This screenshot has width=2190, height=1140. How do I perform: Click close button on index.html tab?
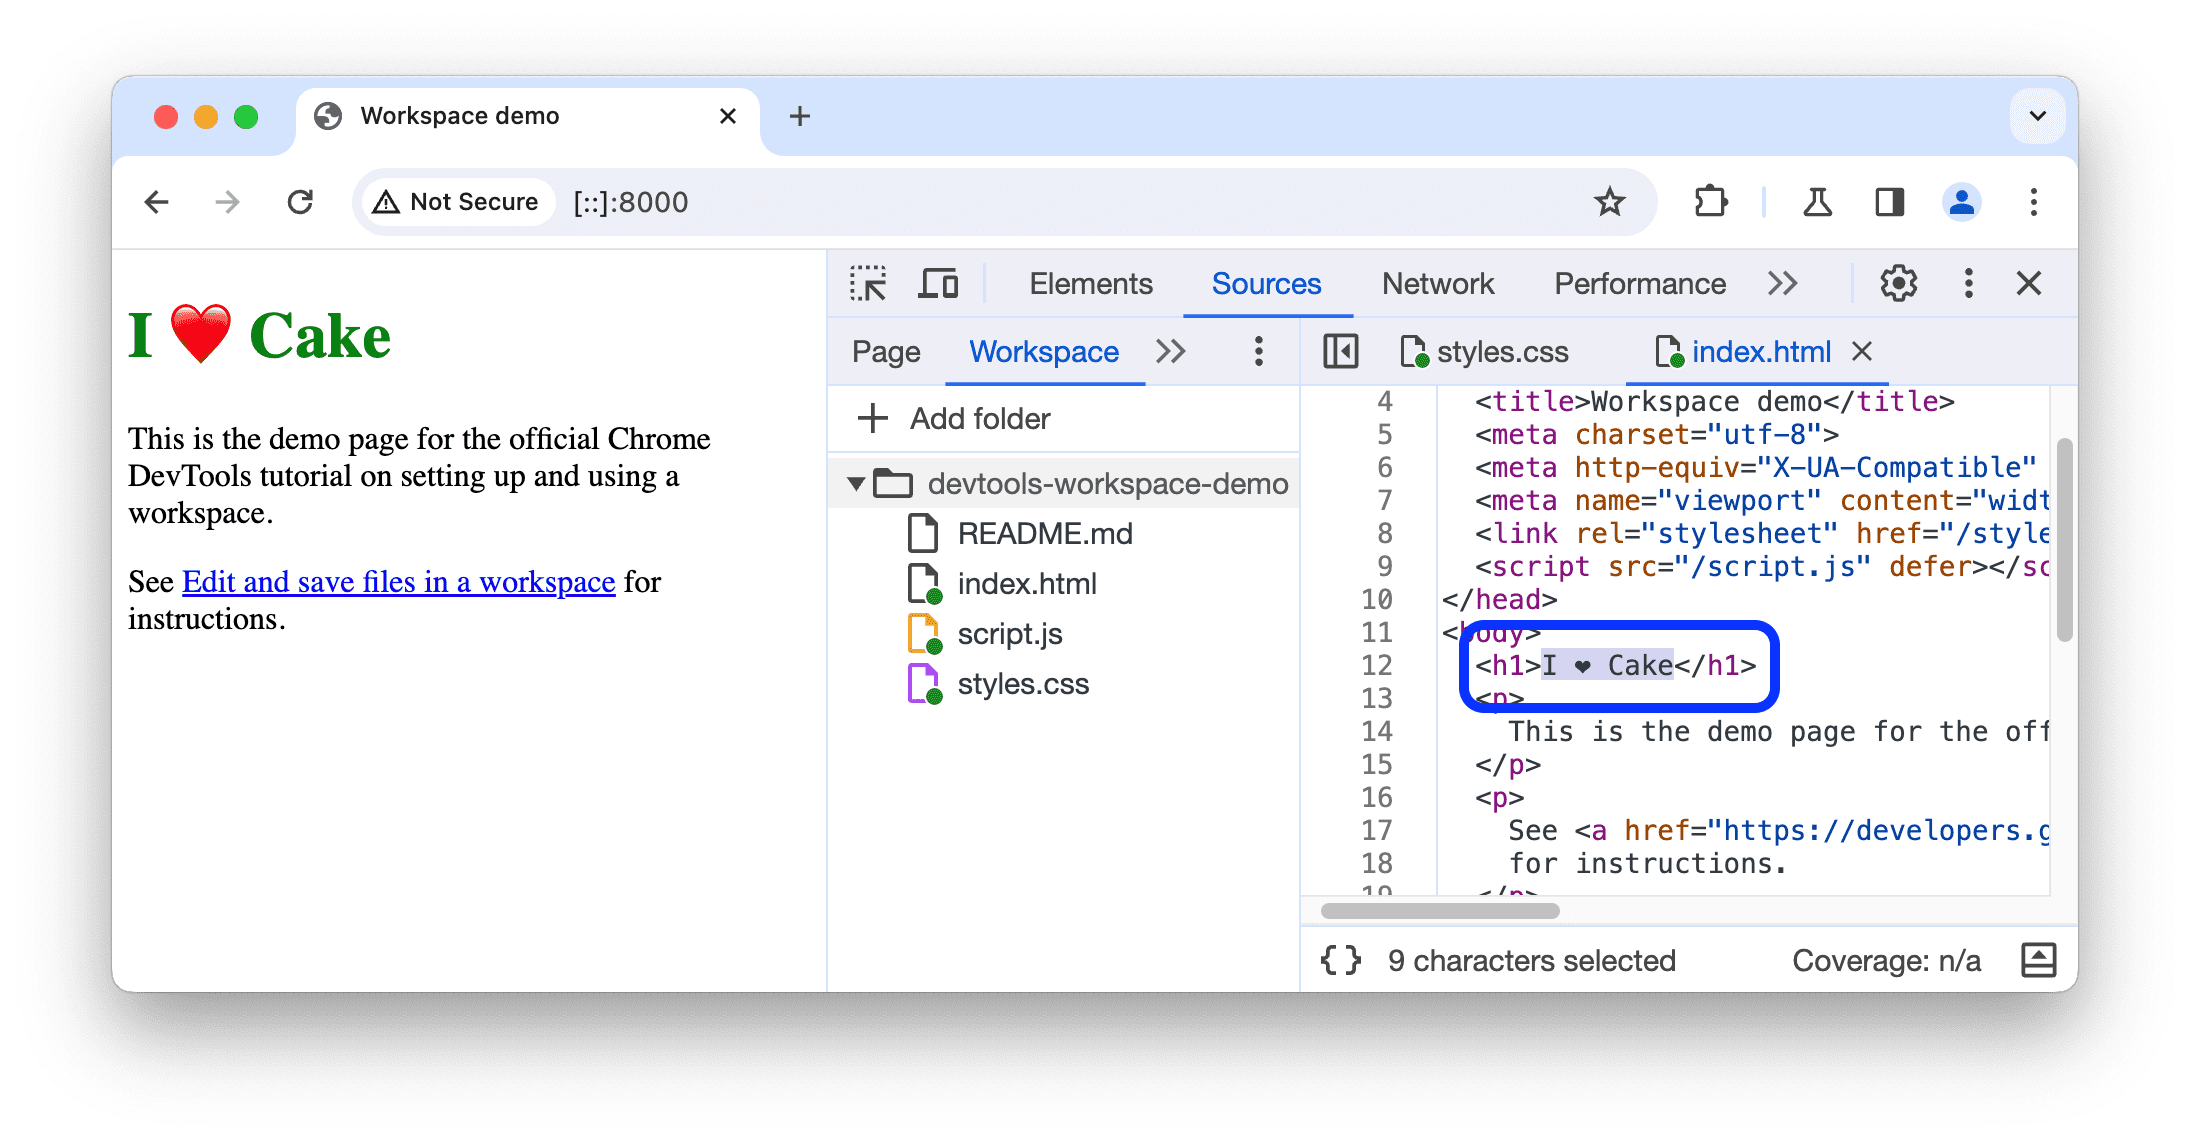click(x=1871, y=352)
